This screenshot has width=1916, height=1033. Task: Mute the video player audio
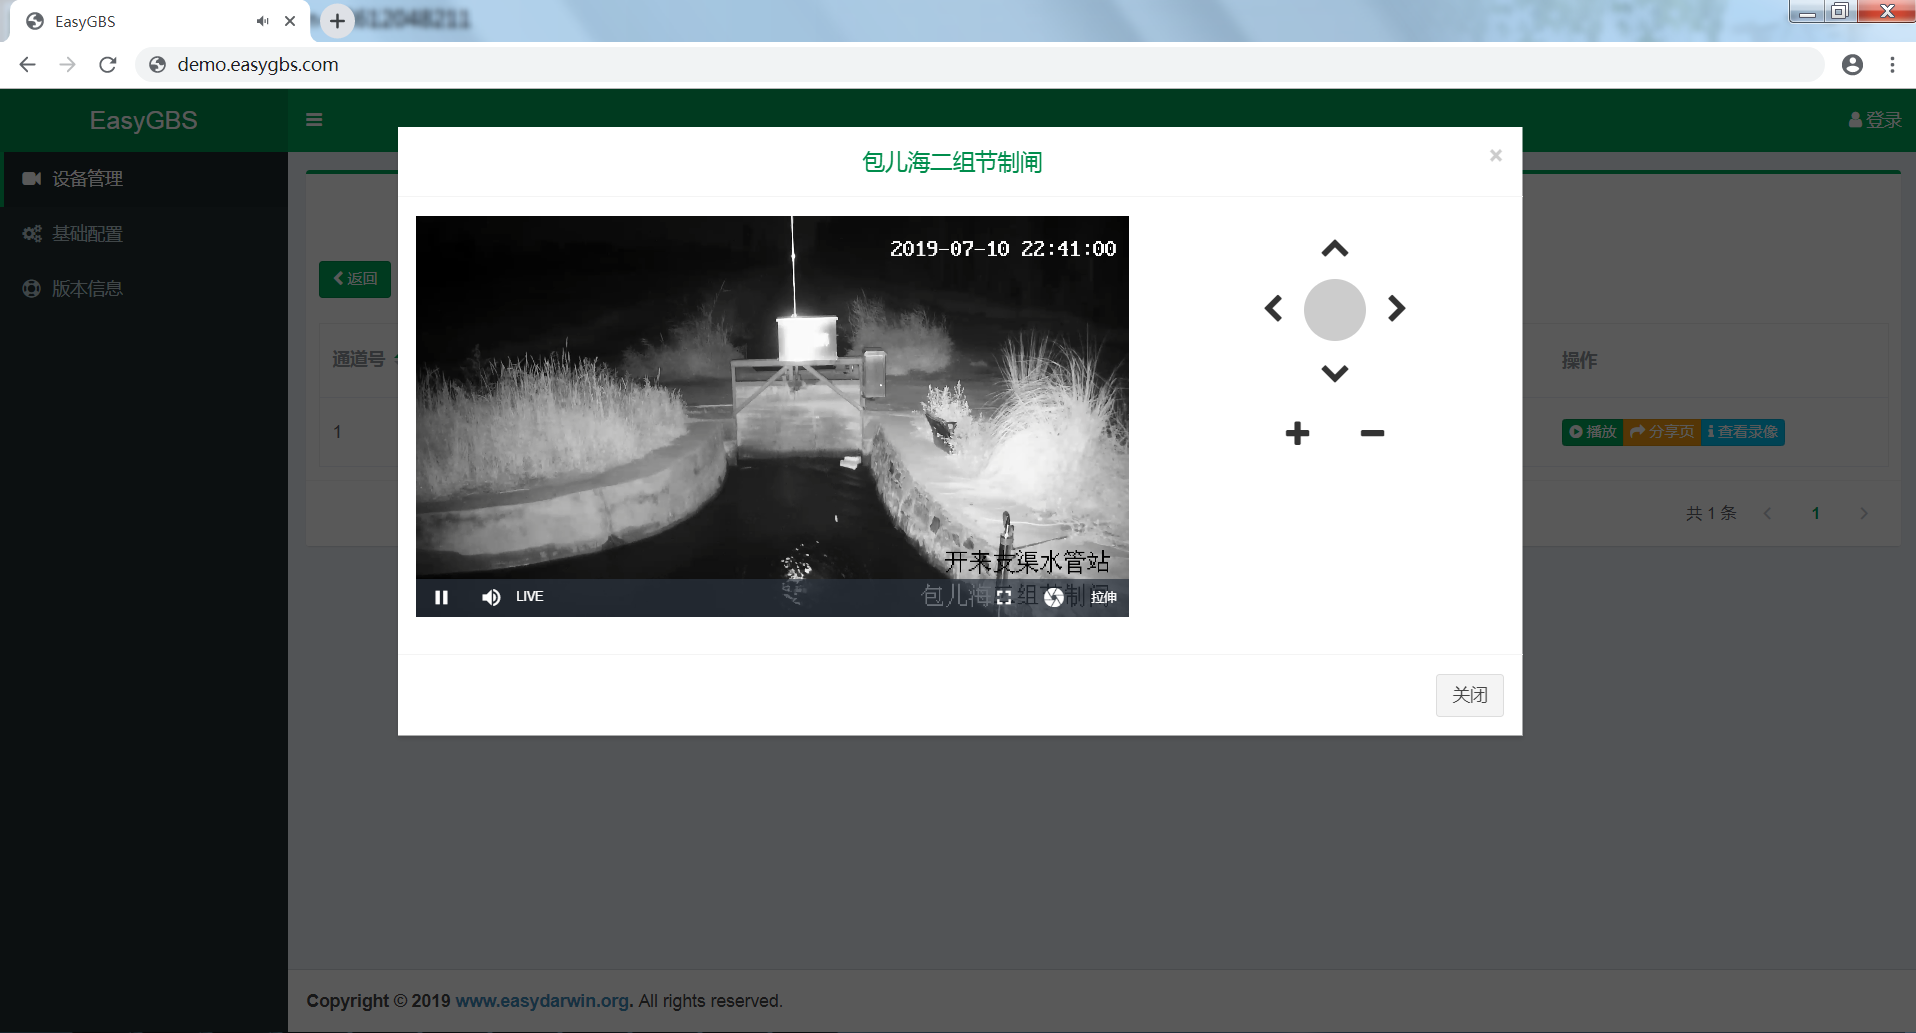490,597
